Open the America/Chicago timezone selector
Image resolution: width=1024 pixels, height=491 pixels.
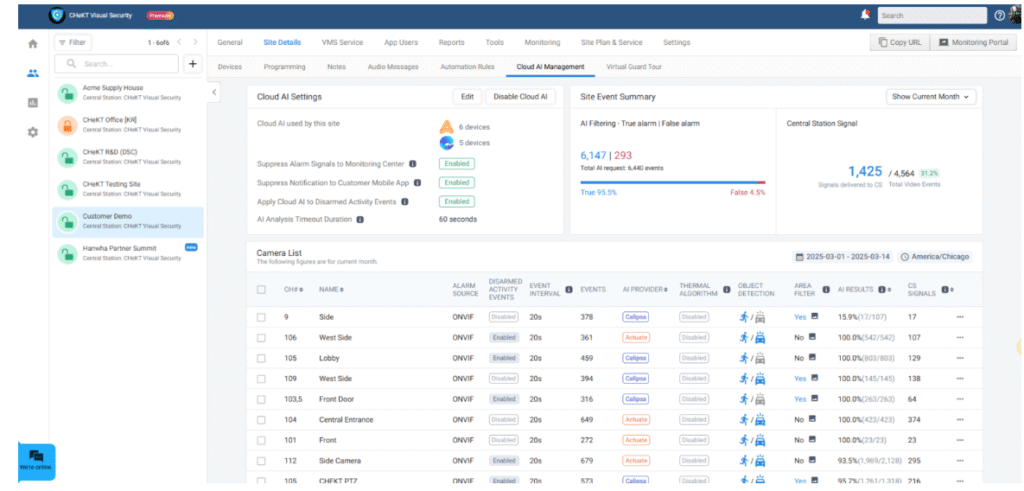[936, 257]
